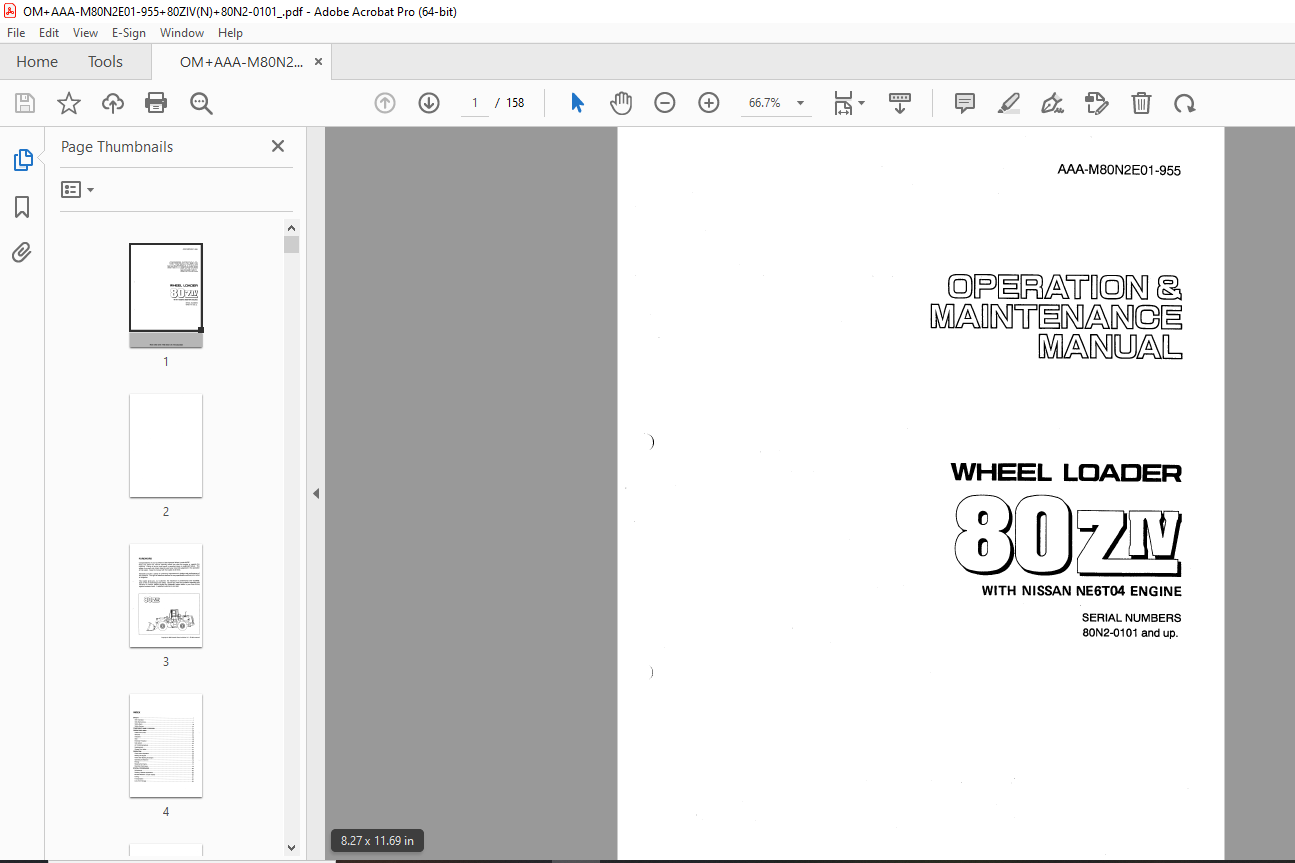Open the thumbnails options menu icon
This screenshot has width=1295, height=863.
77,189
